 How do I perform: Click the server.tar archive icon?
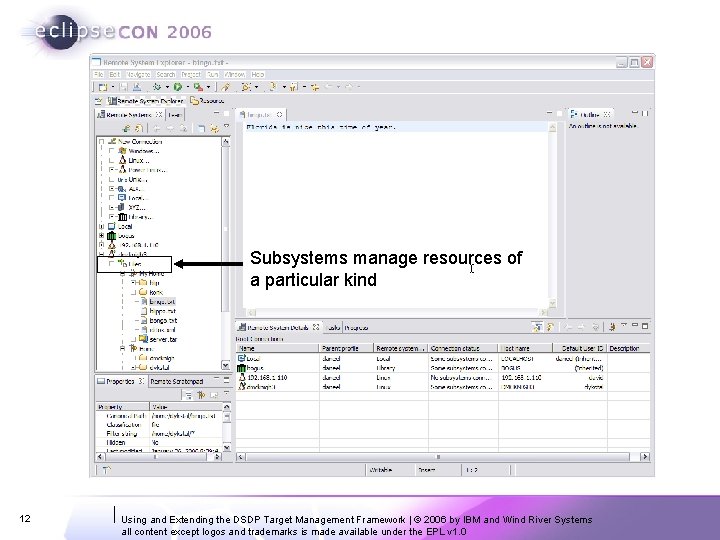point(143,339)
